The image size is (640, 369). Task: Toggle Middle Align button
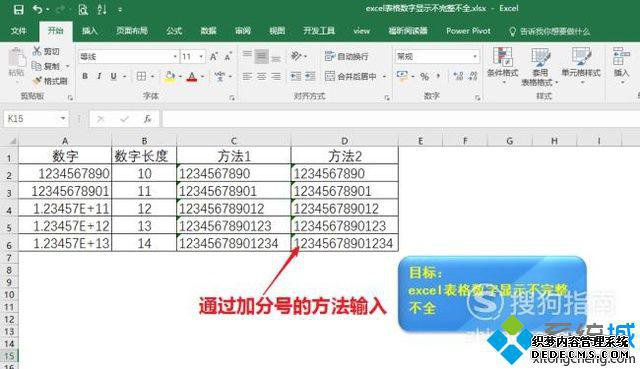(262, 56)
